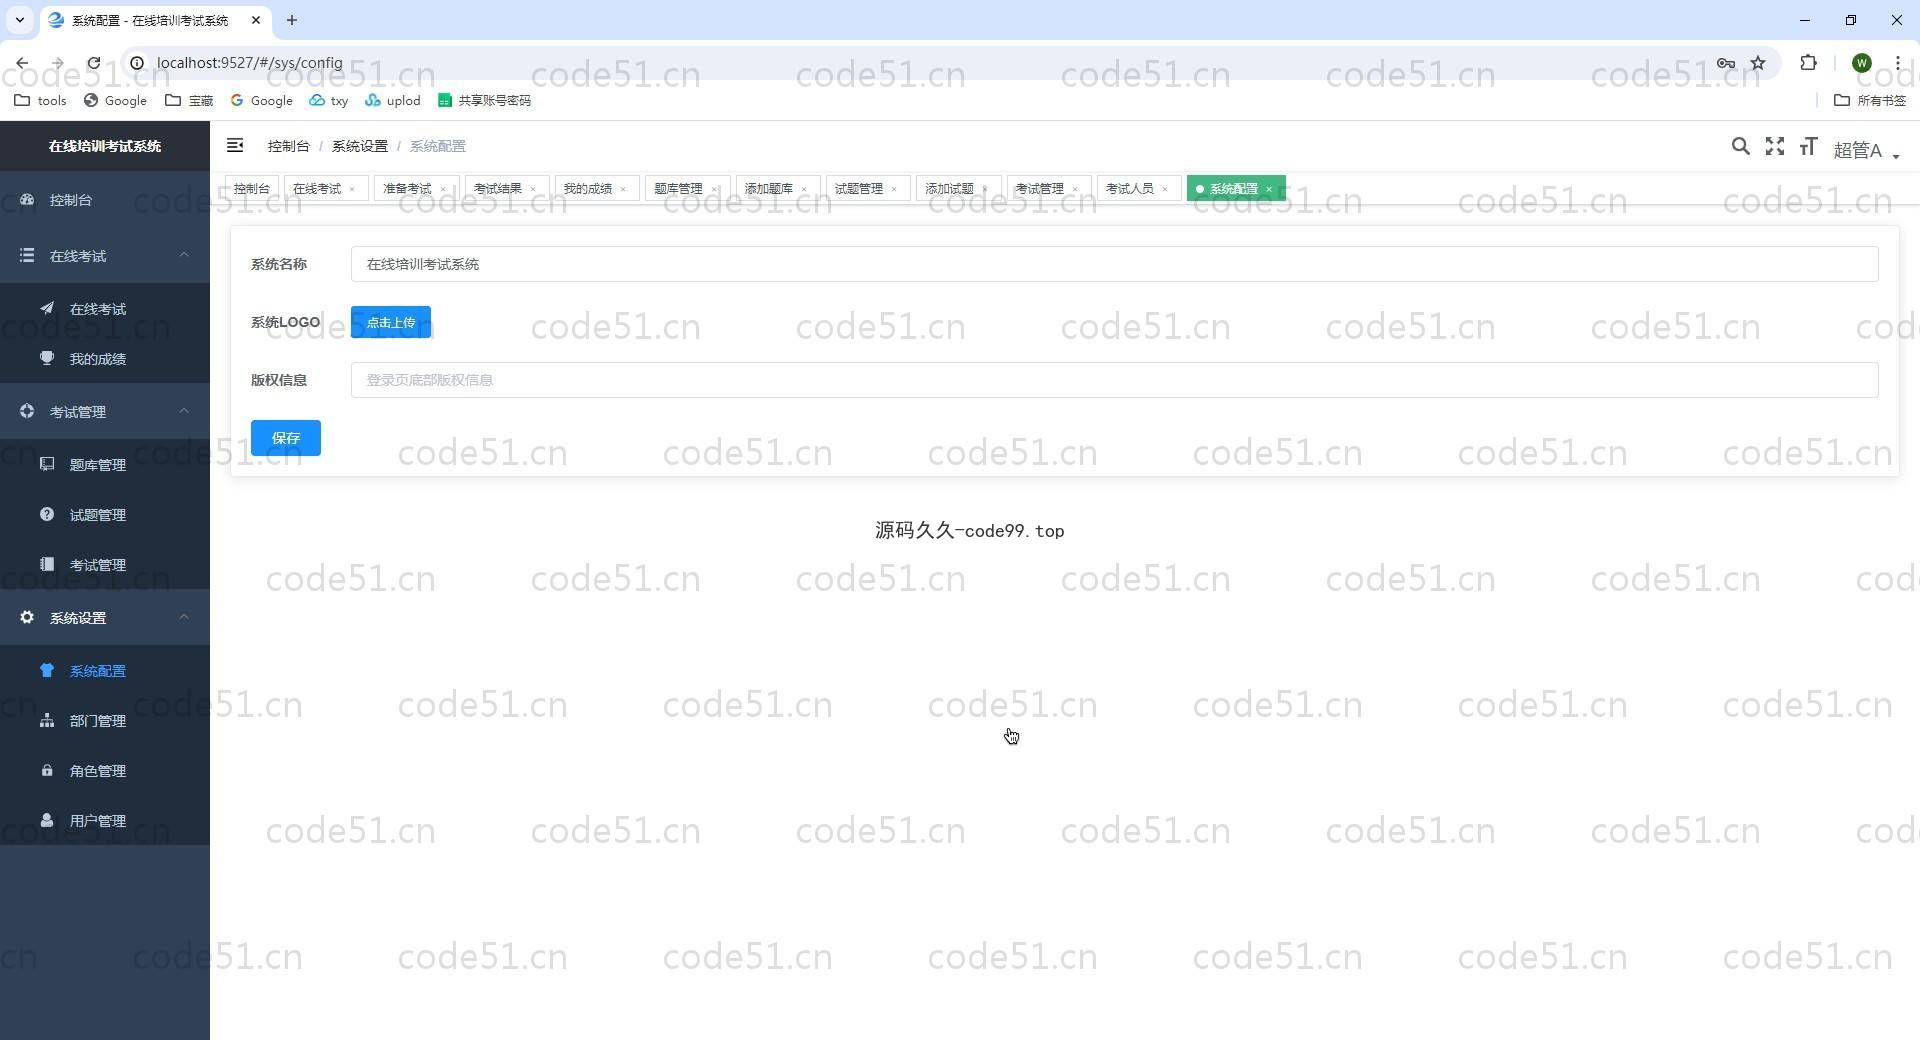
Task: Click the 控制台 breadcrumb link
Action: coord(288,146)
